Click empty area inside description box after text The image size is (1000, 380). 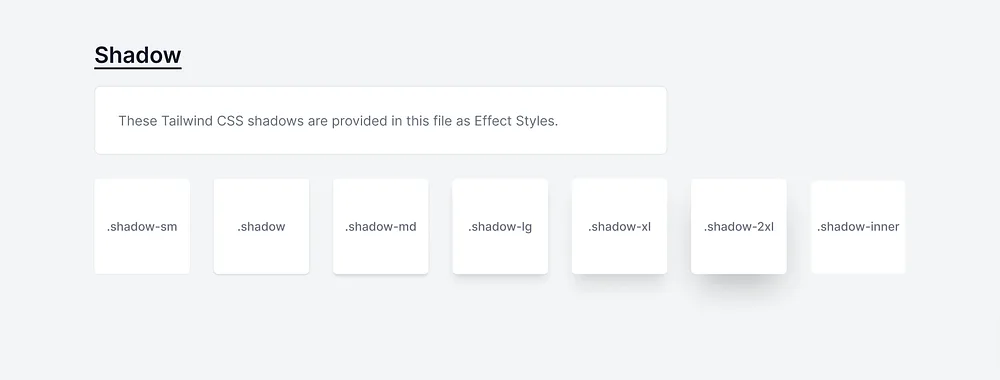coord(611,121)
